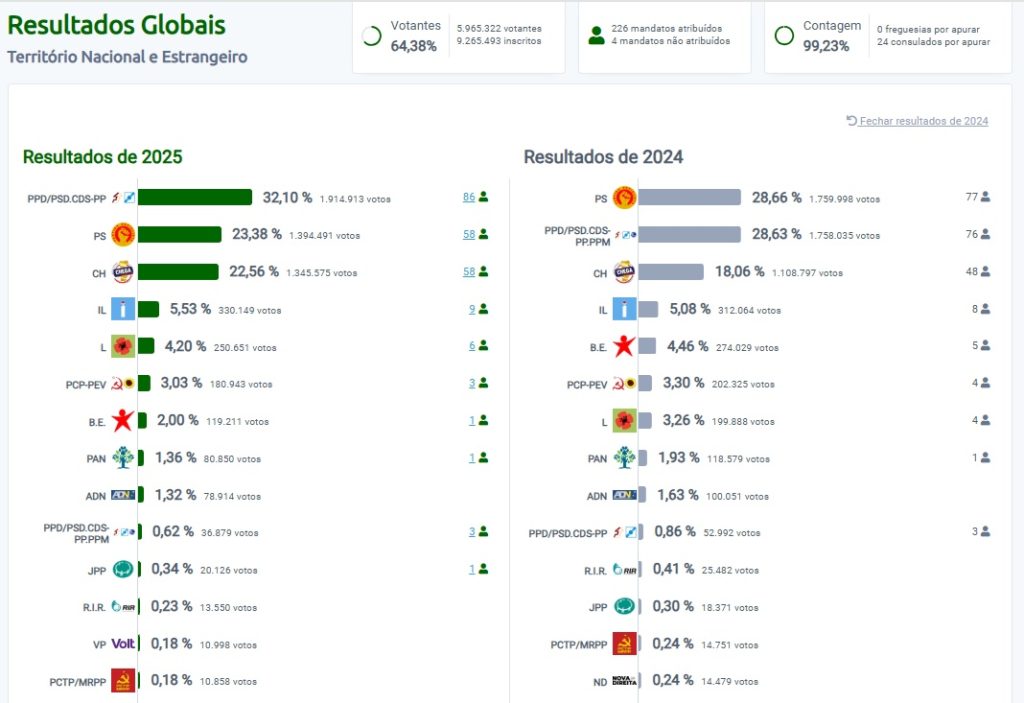Click the grey PS 28,66% bar in 2024

pyautogui.click(x=689, y=198)
